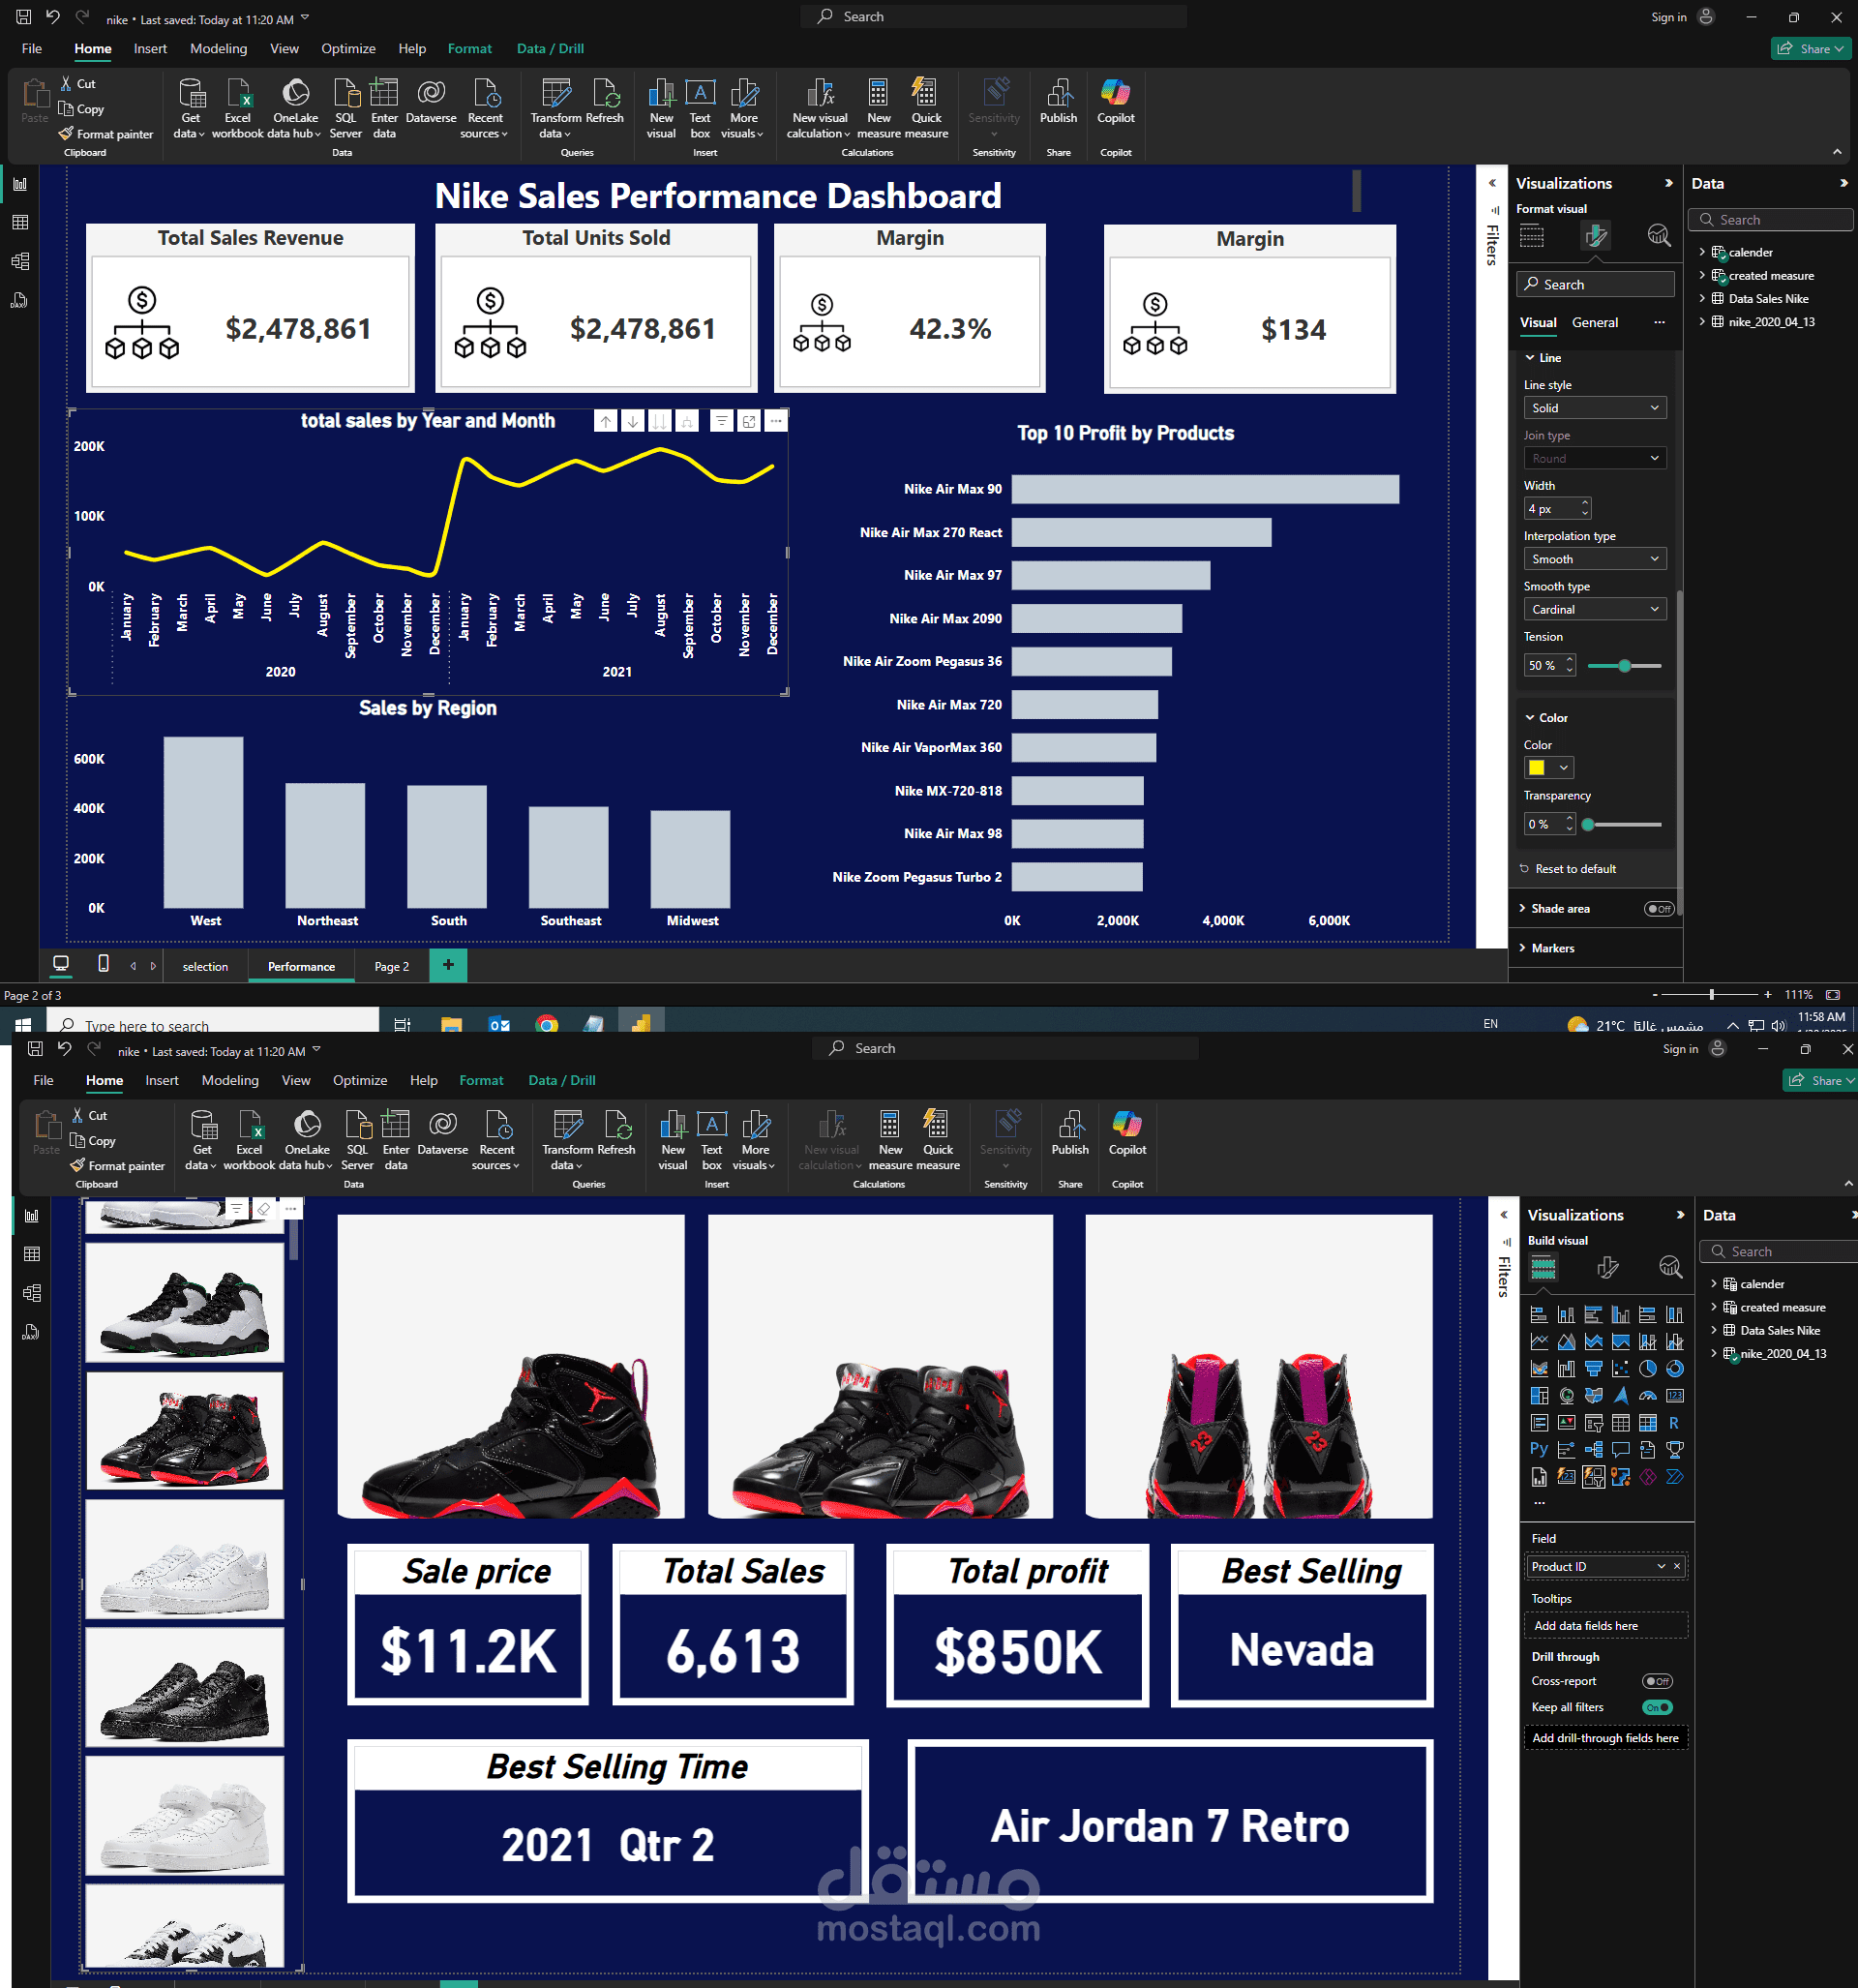This screenshot has height=1988, width=1858.
Task: Open Smooth type Cardinal dropdown
Action: [1595, 609]
